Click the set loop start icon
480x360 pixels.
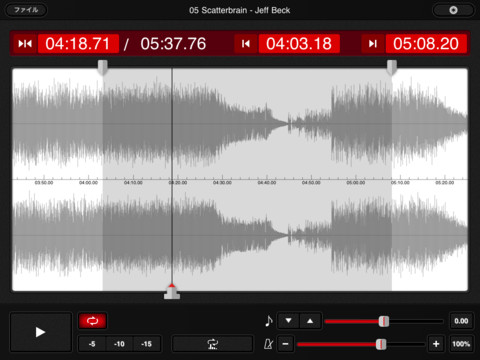pos(246,44)
